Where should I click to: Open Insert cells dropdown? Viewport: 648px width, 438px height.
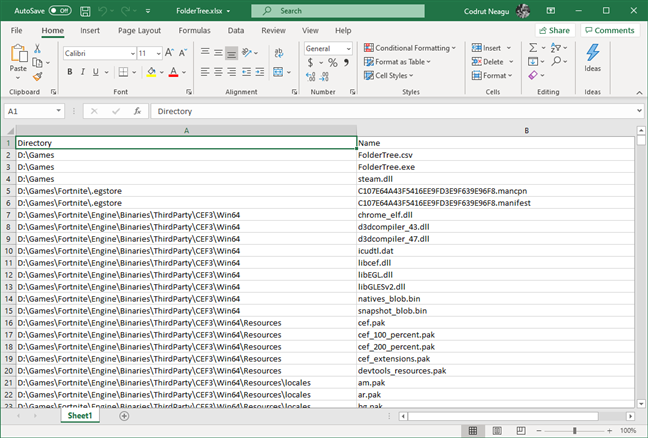point(509,48)
